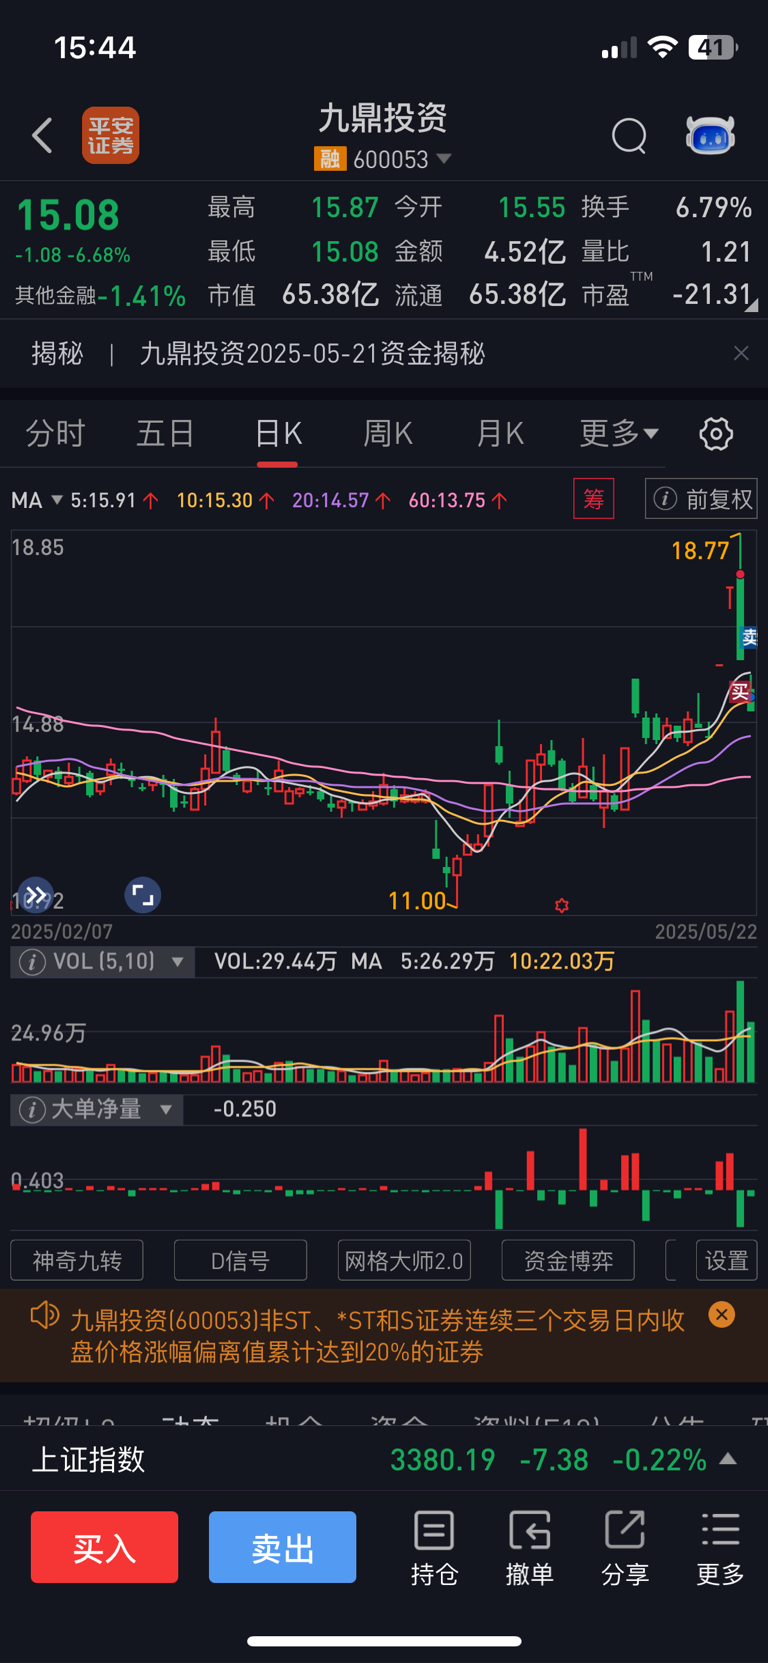This screenshot has width=768, height=1663.
Task: Open the search magnifier icon
Action: pyautogui.click(x=629, y=136)
